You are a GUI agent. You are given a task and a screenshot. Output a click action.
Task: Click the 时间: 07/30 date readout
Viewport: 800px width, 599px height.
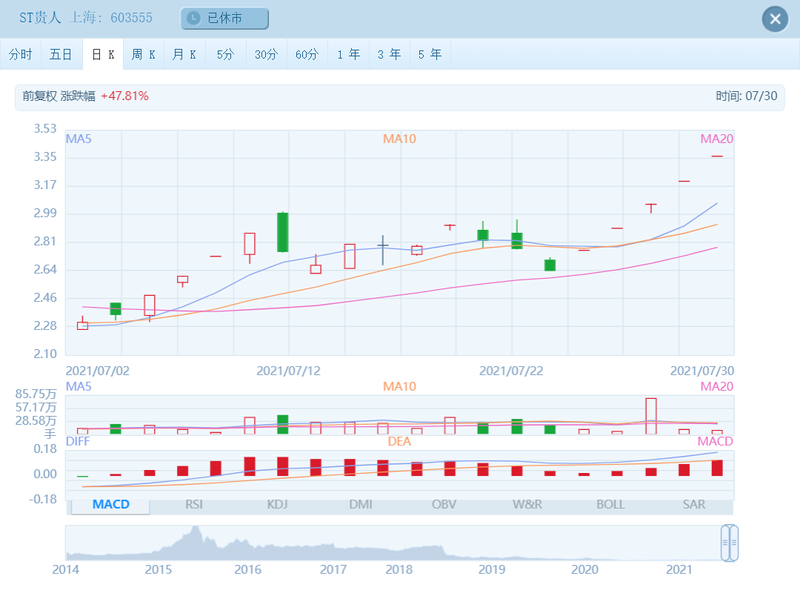746,96
